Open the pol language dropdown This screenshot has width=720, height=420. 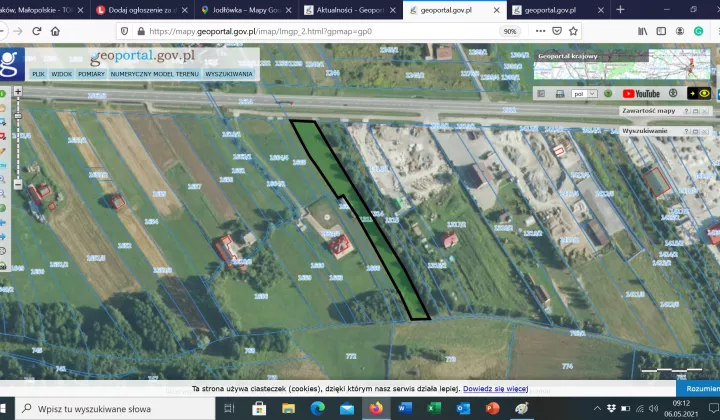pos(585,94)
